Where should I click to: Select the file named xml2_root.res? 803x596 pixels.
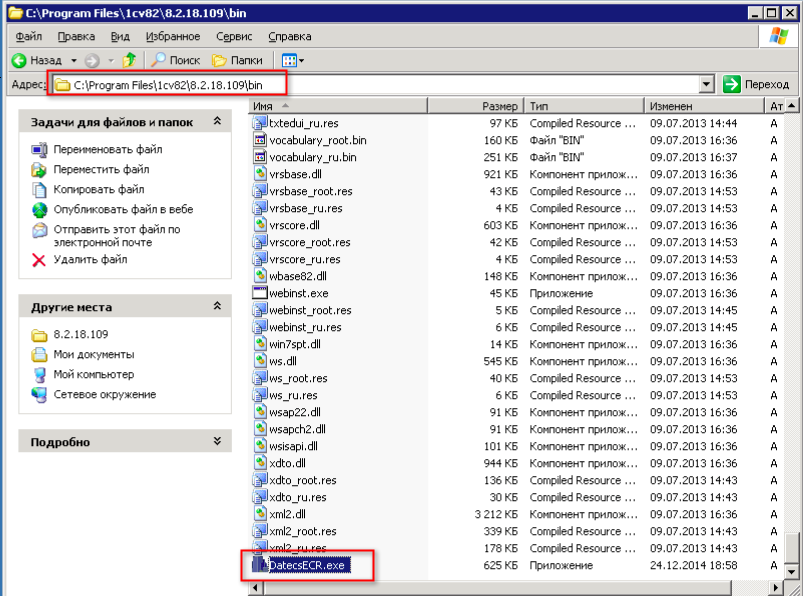coord(303,531)
